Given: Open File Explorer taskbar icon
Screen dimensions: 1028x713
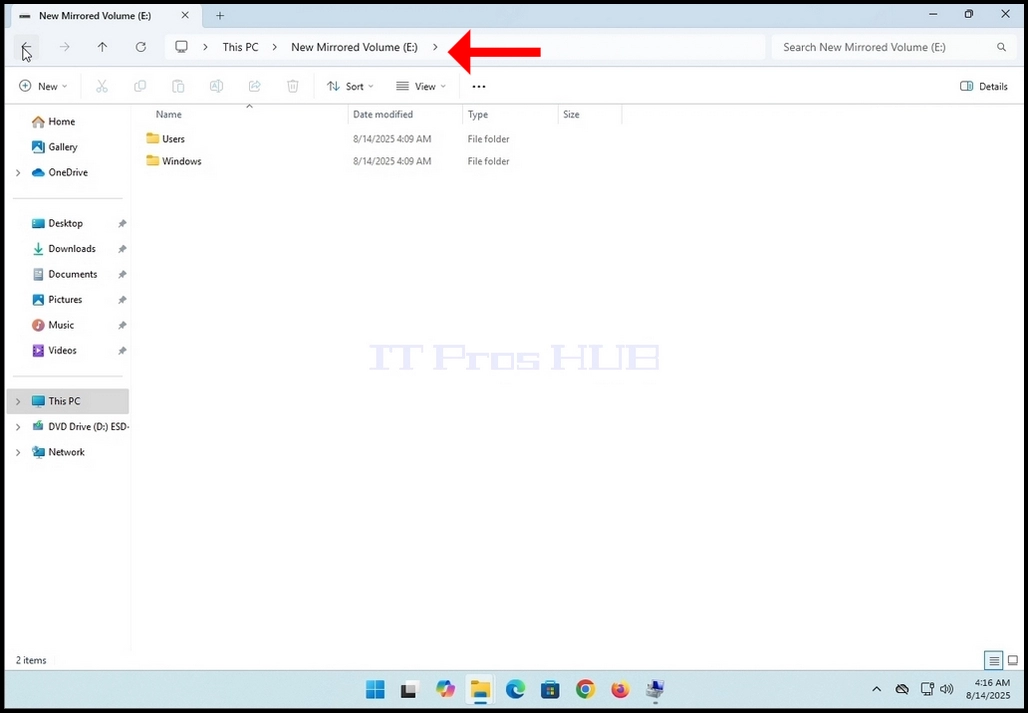Looking at the screenshot, I should point(480,689).
